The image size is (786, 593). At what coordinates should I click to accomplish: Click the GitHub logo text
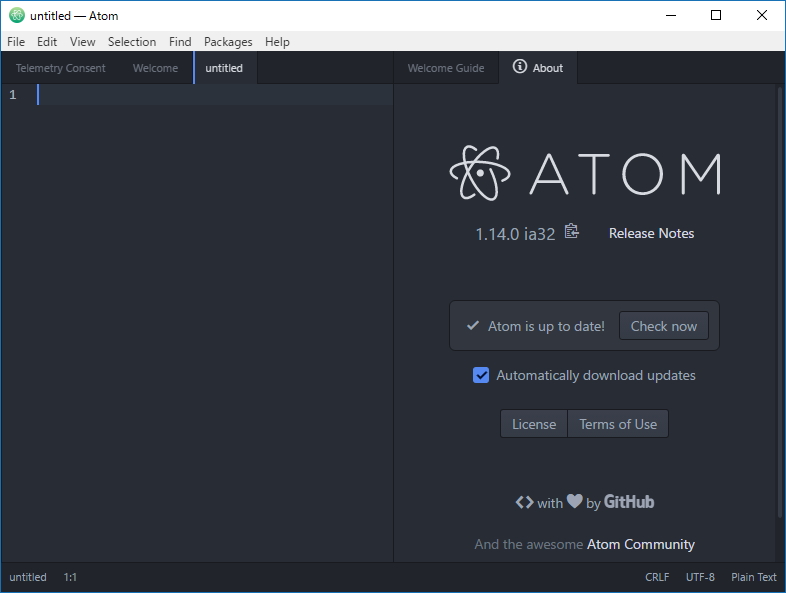point(629,501)
